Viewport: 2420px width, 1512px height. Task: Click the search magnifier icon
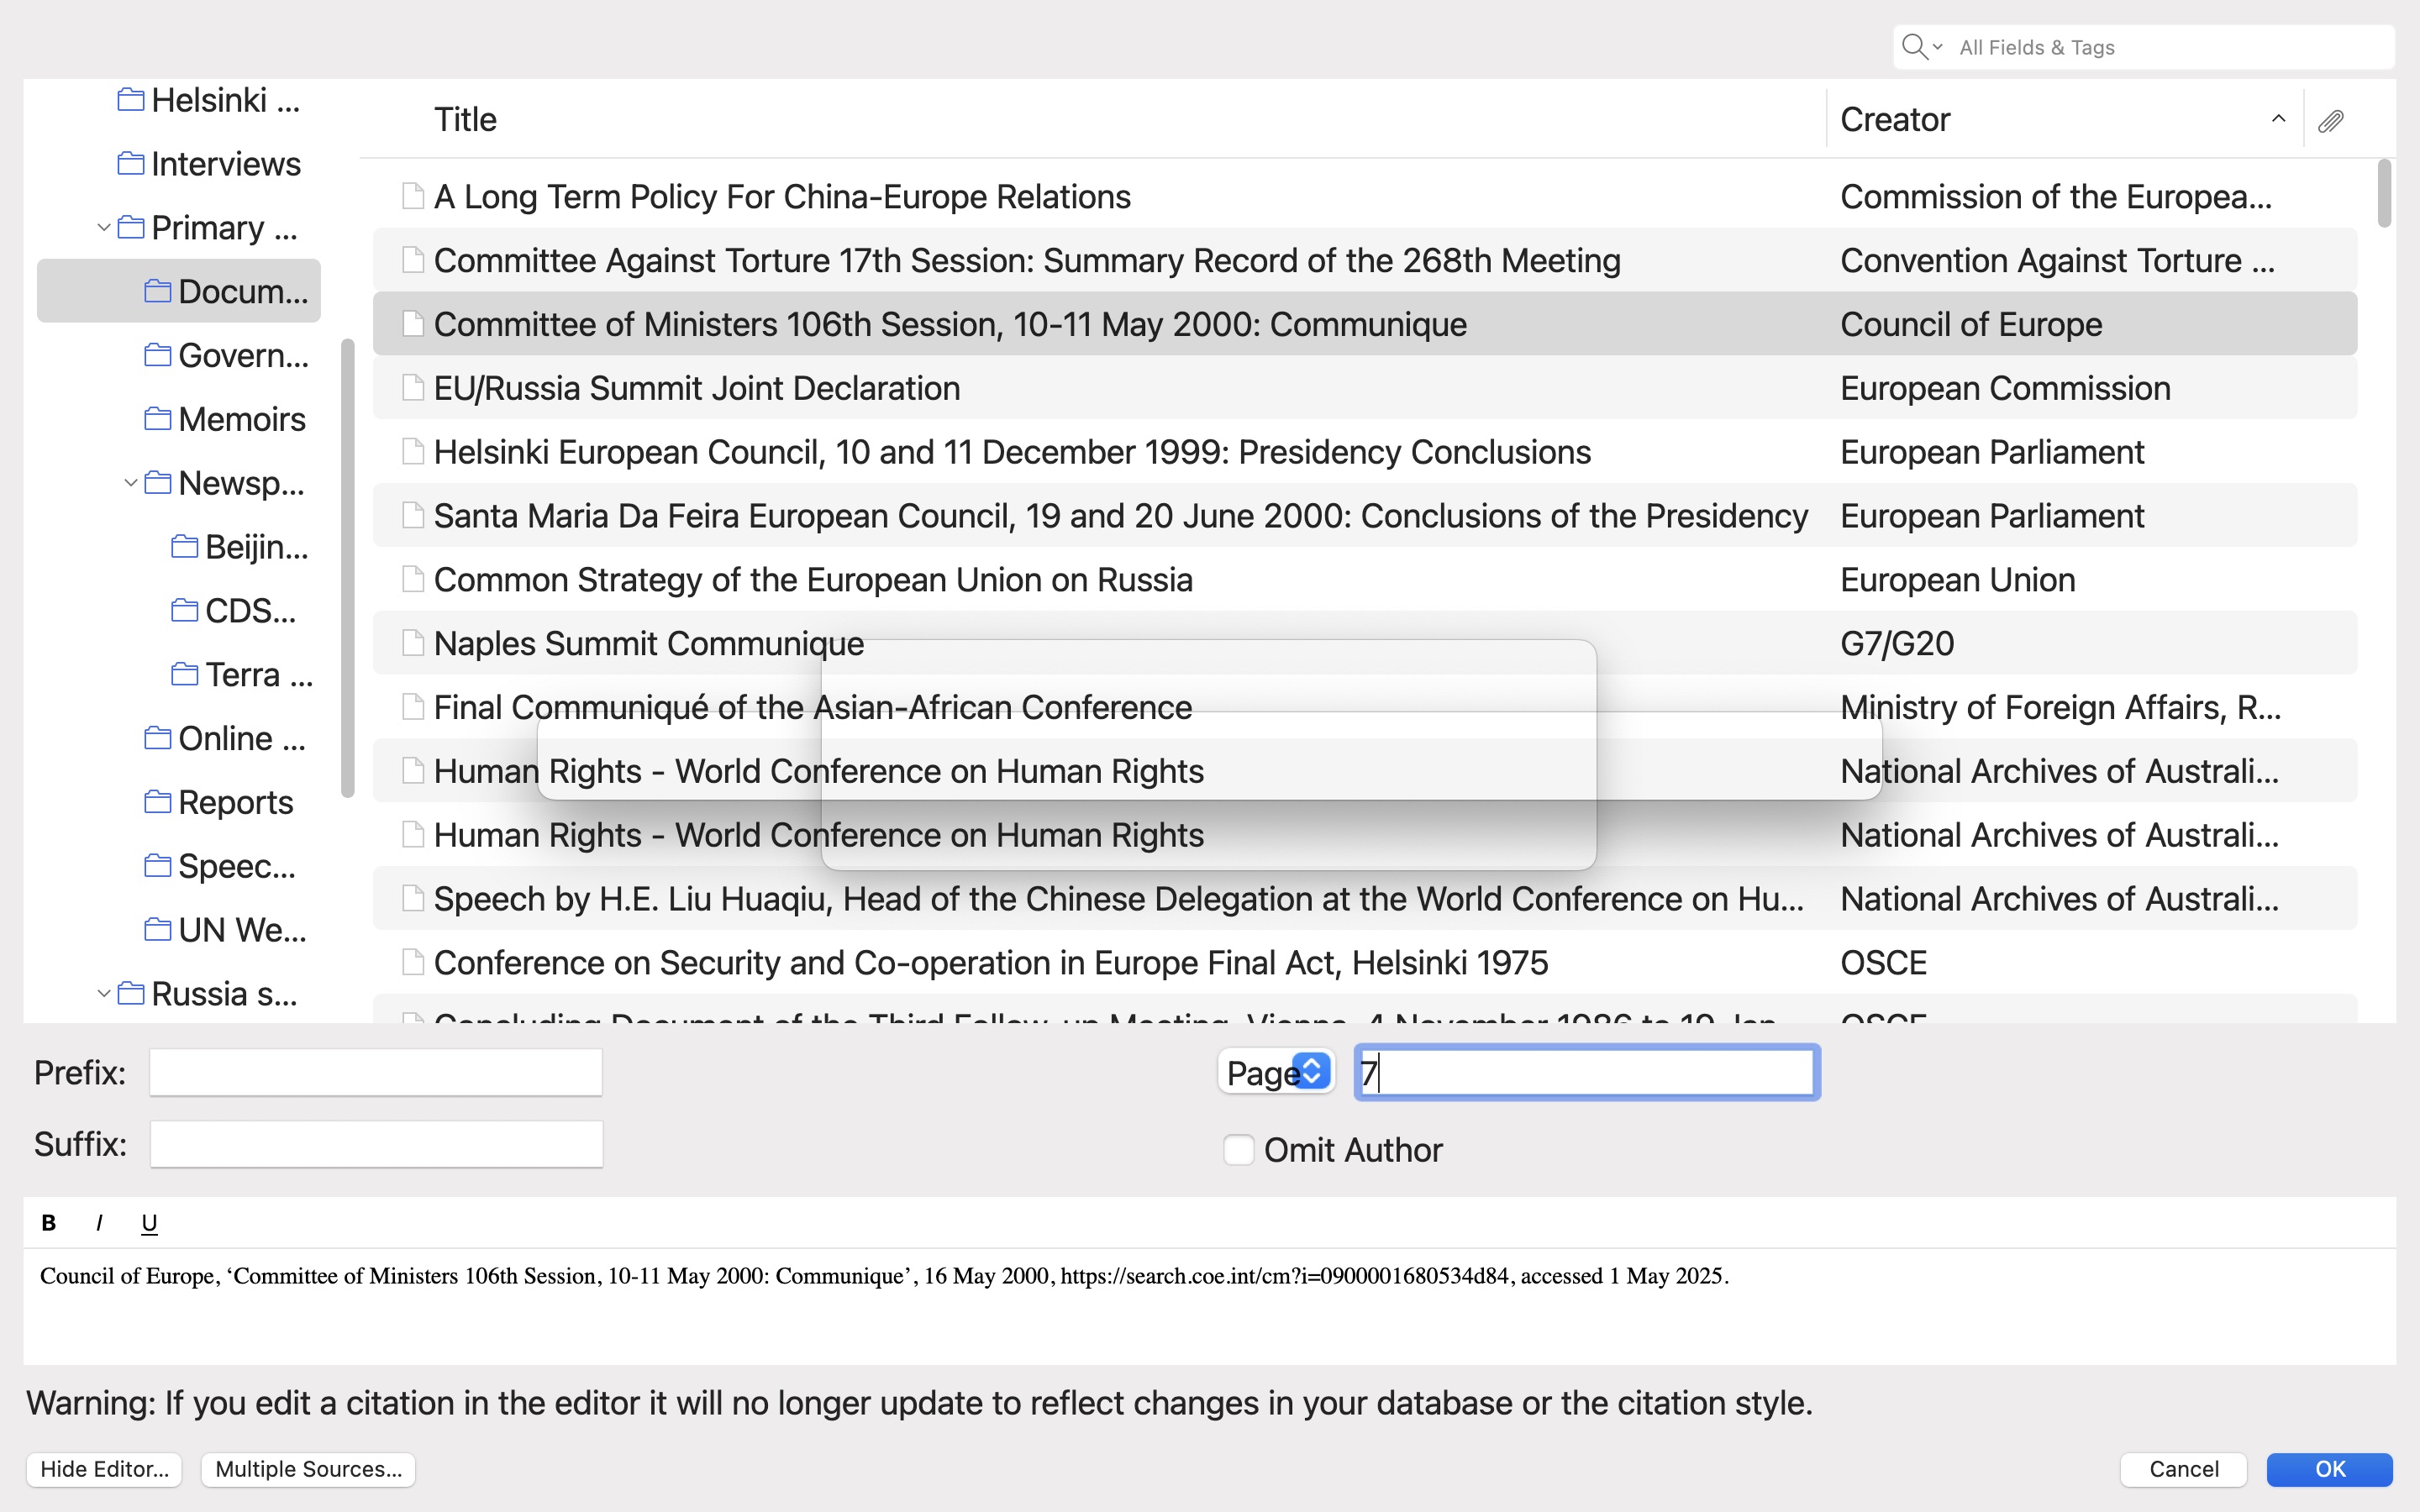[x=1914, y=47]
